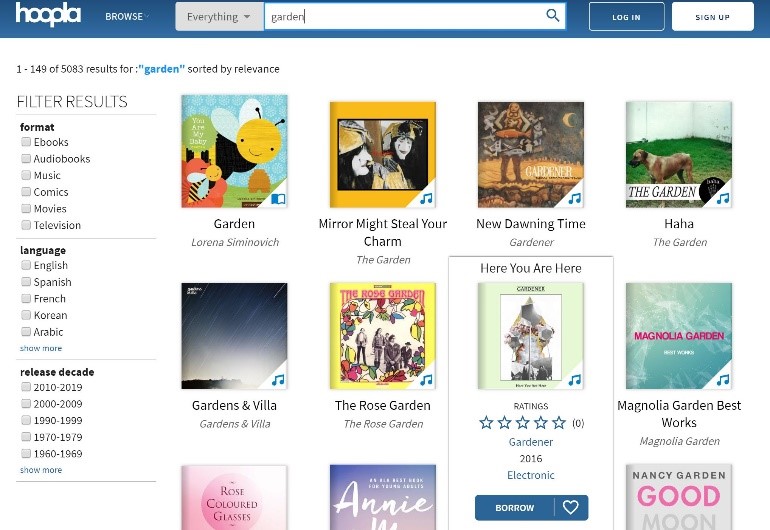
Task: Open The Rose Garden album cover
Action: point(383,336)
